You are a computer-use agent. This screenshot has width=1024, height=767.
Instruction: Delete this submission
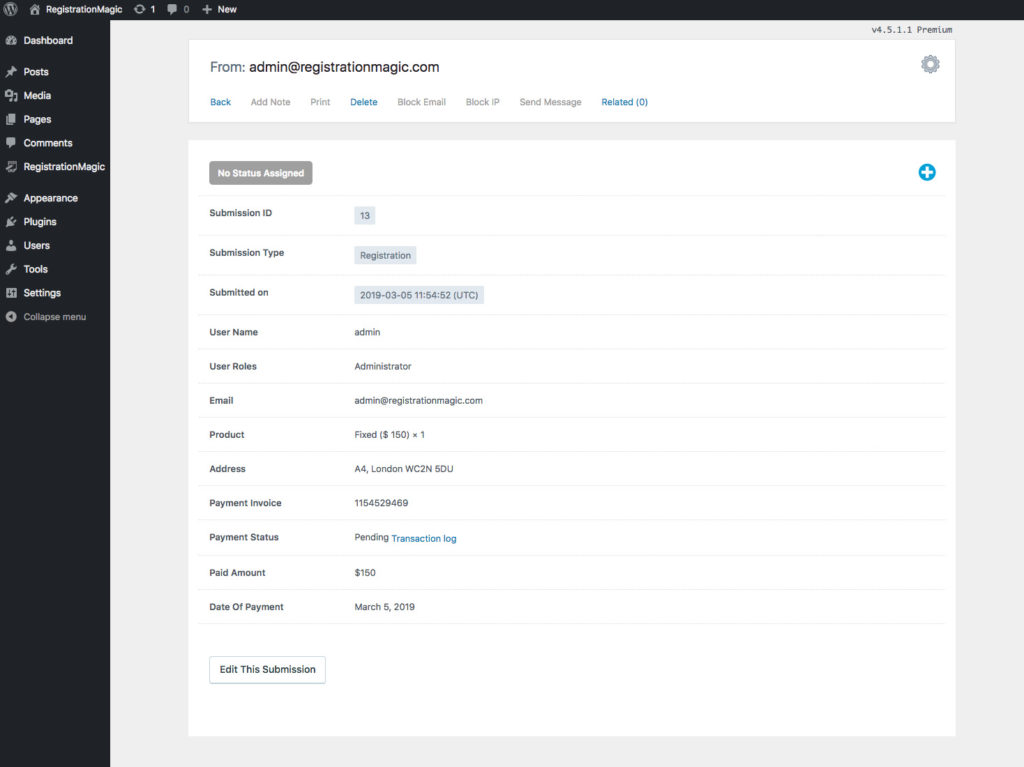pos(363,102)
